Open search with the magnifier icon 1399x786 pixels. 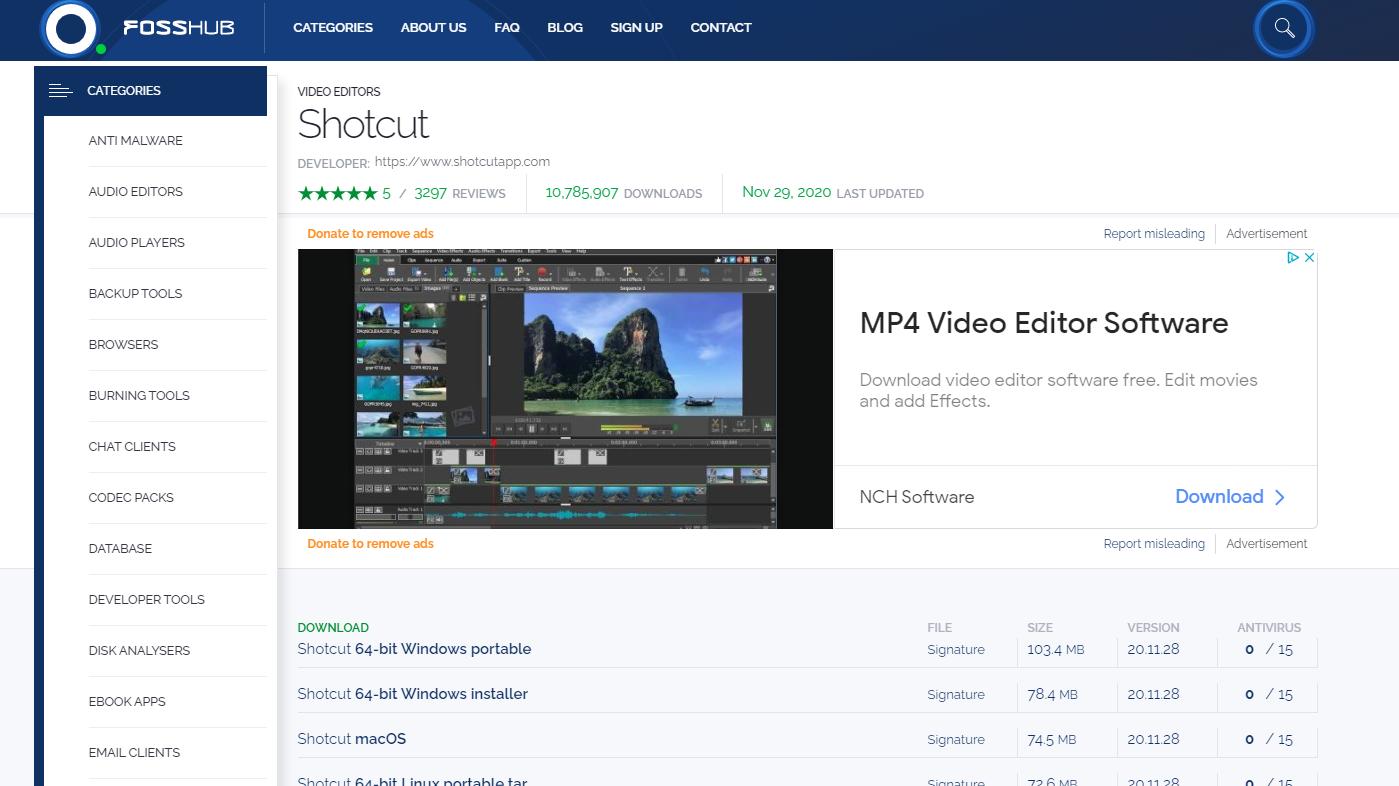[1284, 29]
